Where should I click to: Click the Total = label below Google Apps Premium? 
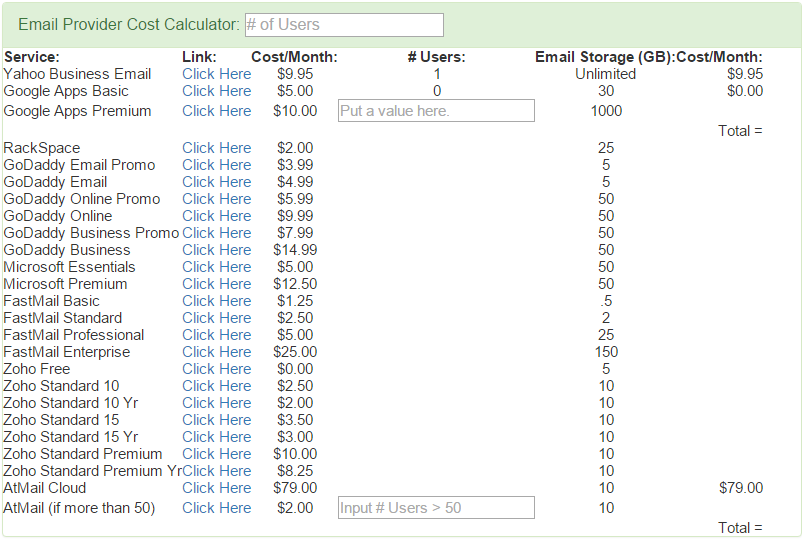(740, 131)
